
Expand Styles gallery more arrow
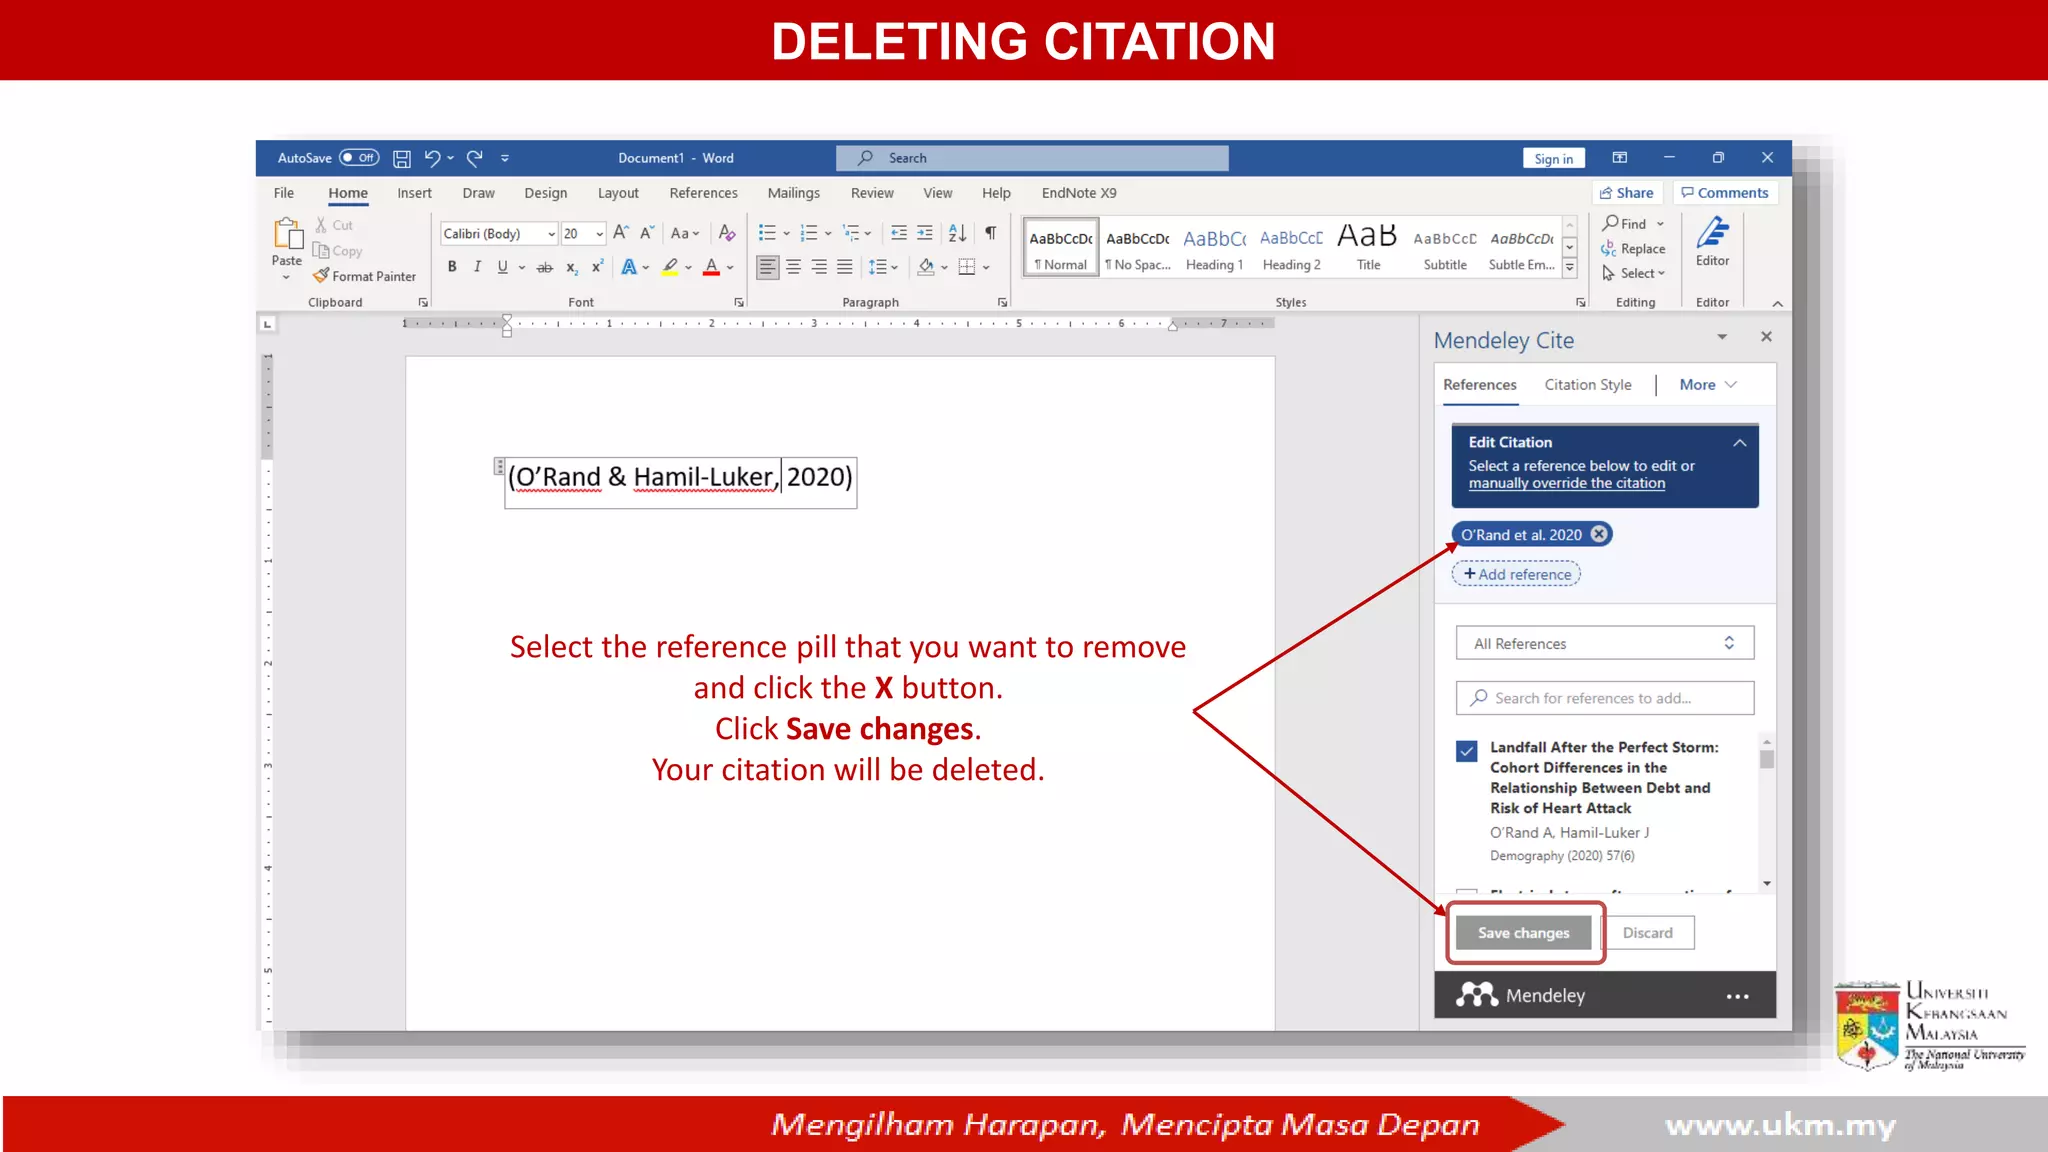pos(1570,268)
